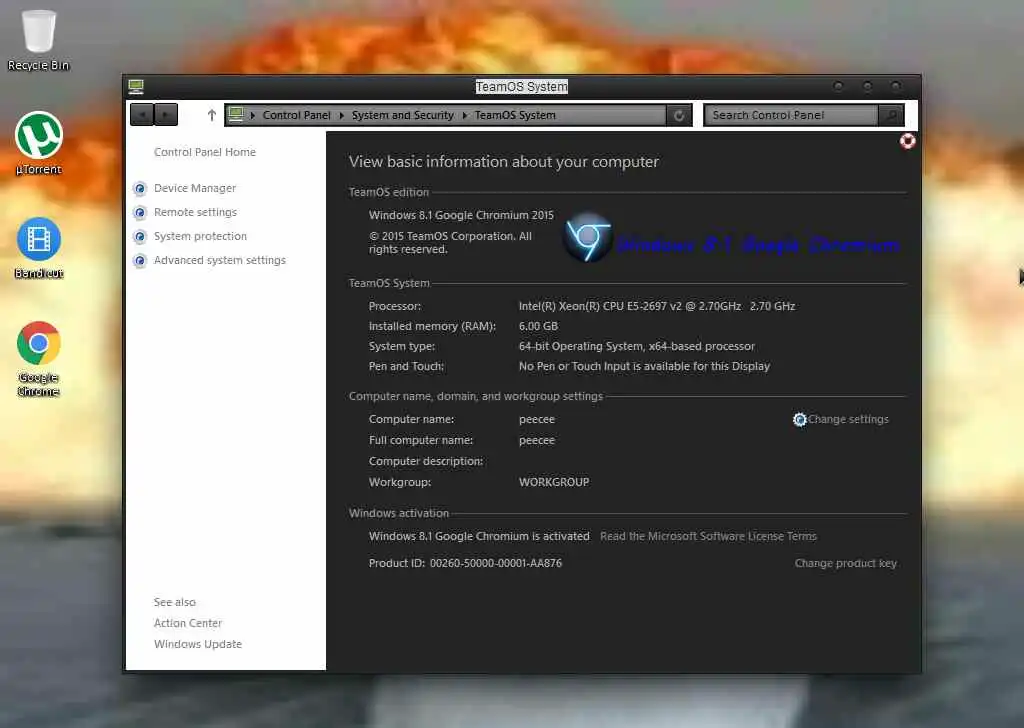
Task: Click Change product key
Action: 845,563
